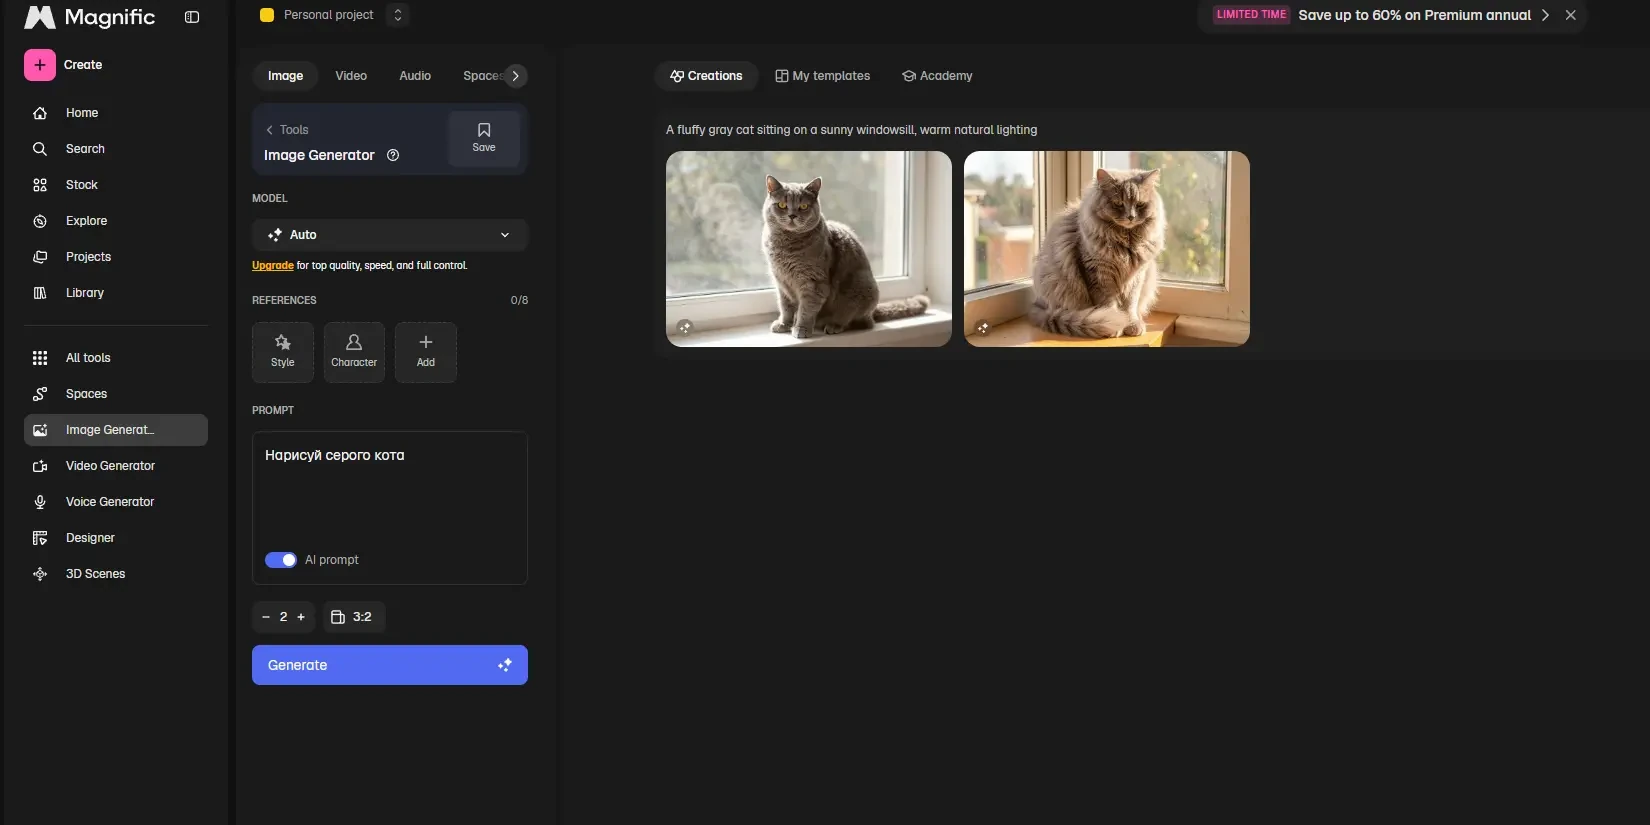Collapse the sidebar panel icon
Viewport: 1650px width, 825px height.
point(192,17)
